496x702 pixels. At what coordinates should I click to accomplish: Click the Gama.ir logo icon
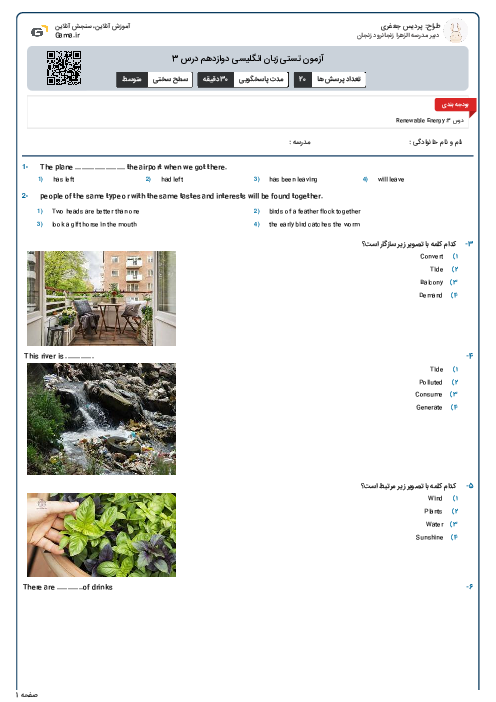39,31
